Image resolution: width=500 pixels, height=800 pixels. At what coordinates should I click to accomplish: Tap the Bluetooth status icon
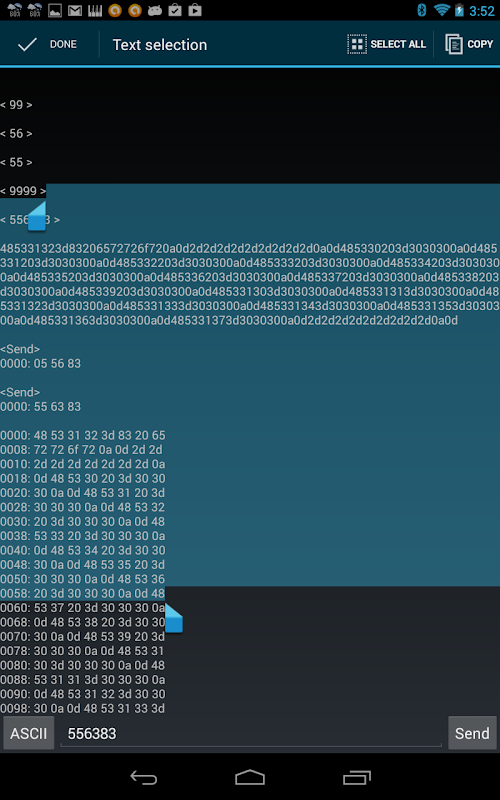click(421, 10)
